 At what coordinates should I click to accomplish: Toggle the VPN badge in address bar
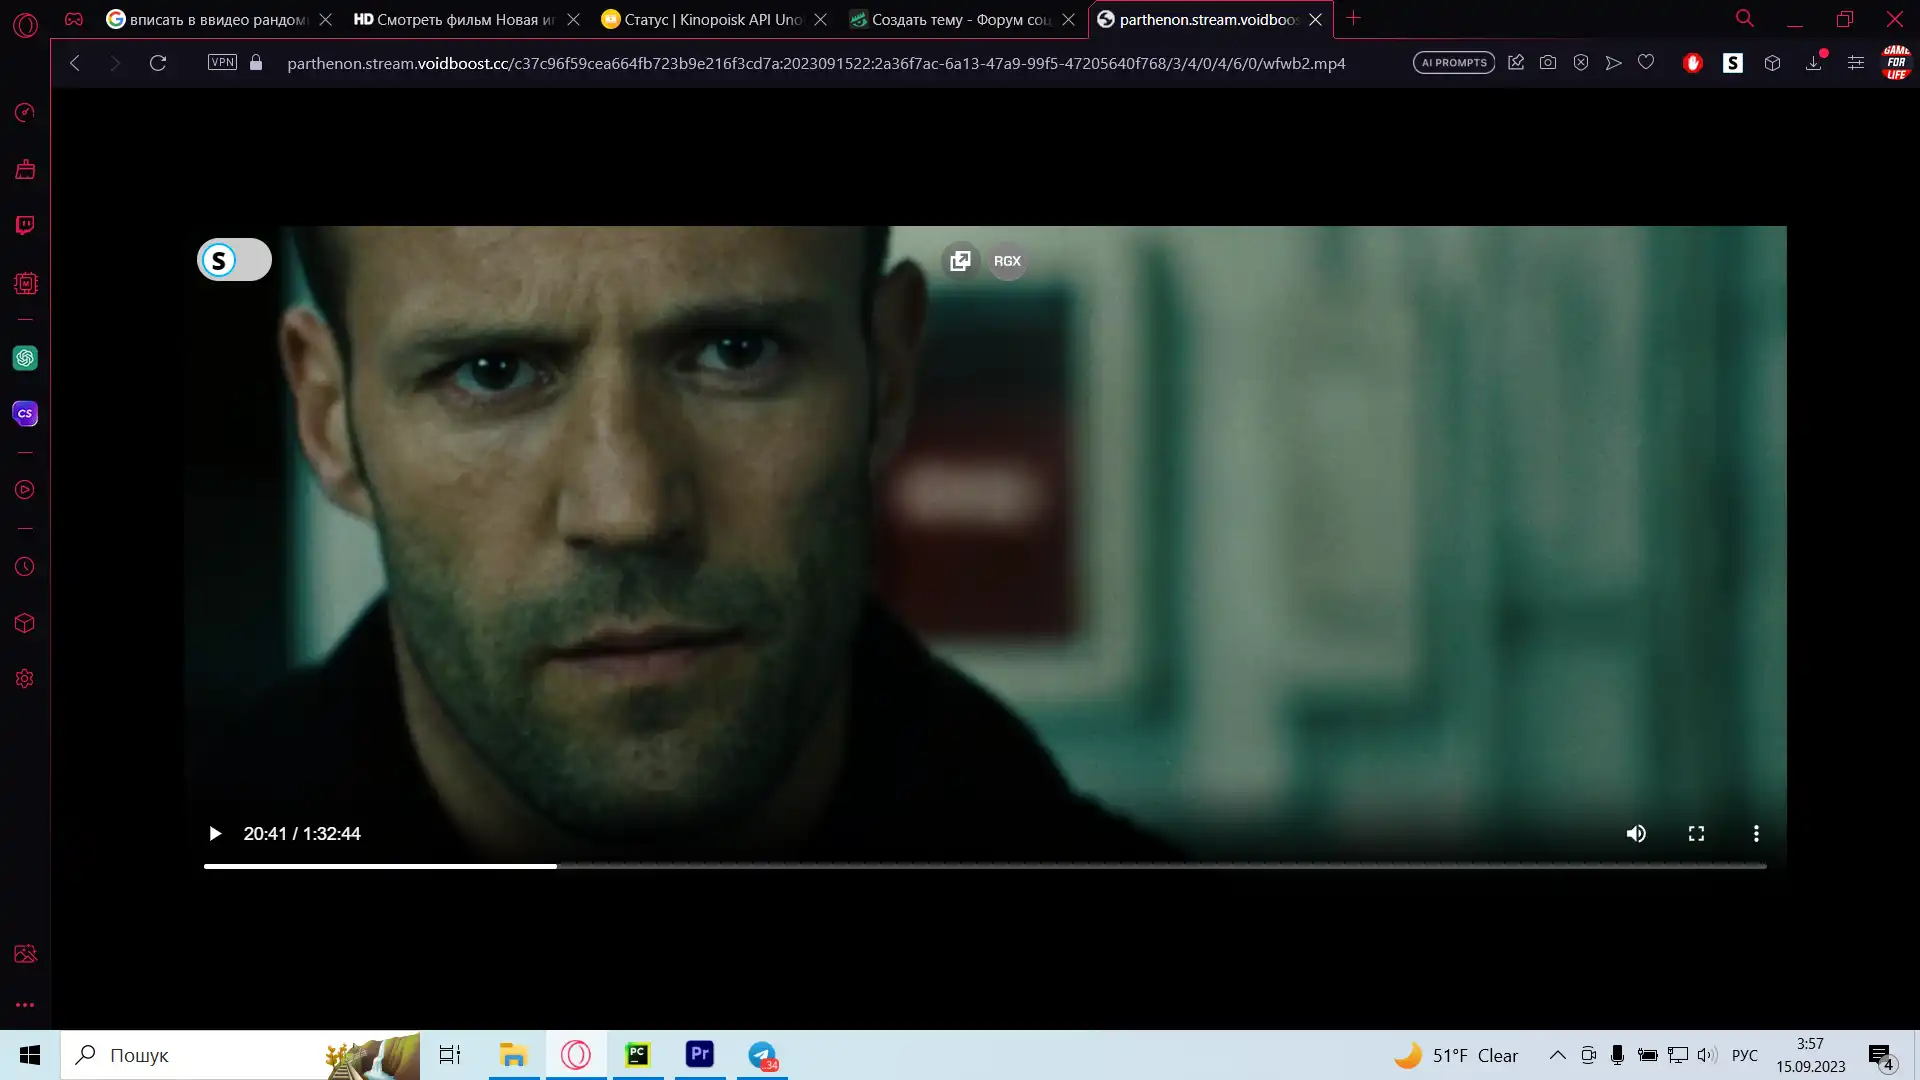222,63
